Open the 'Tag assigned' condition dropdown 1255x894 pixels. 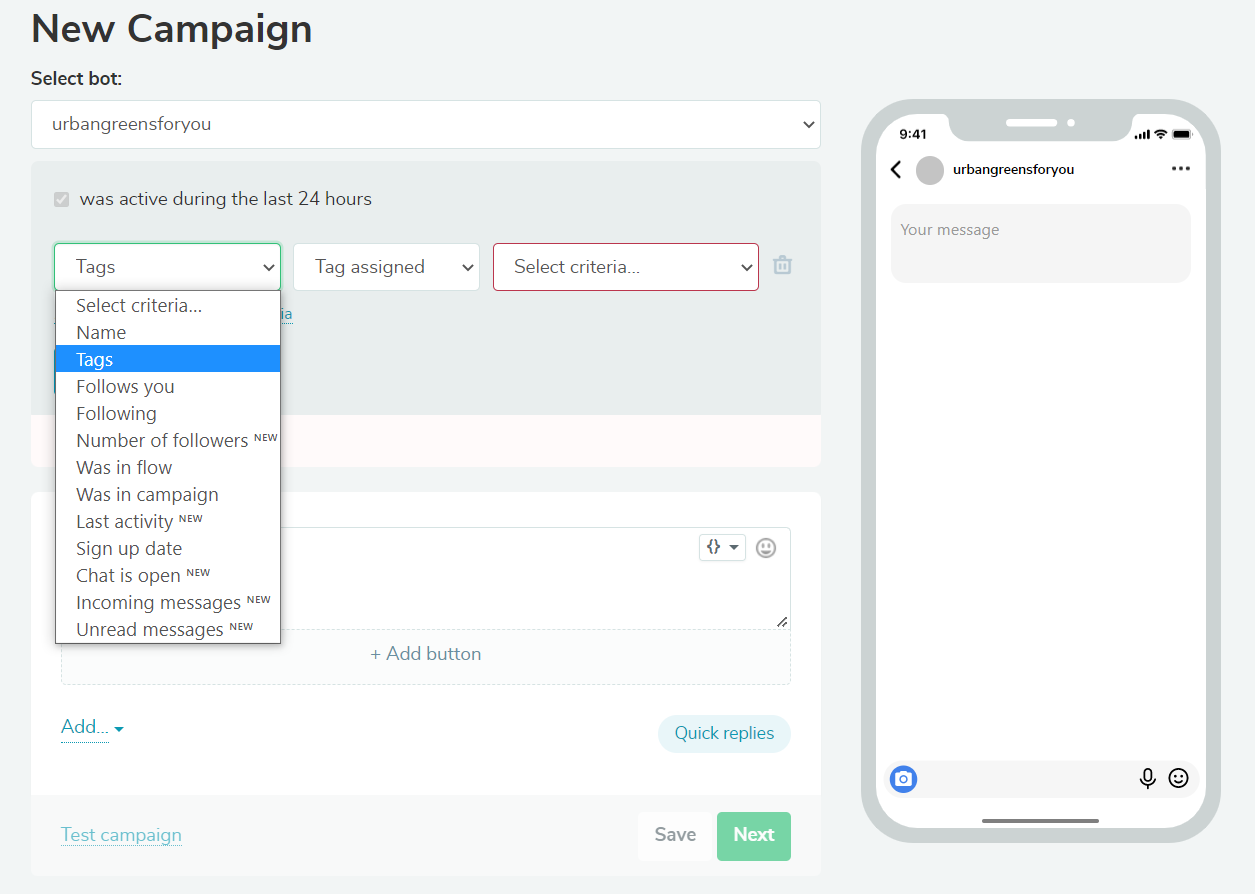pos(386,267)
